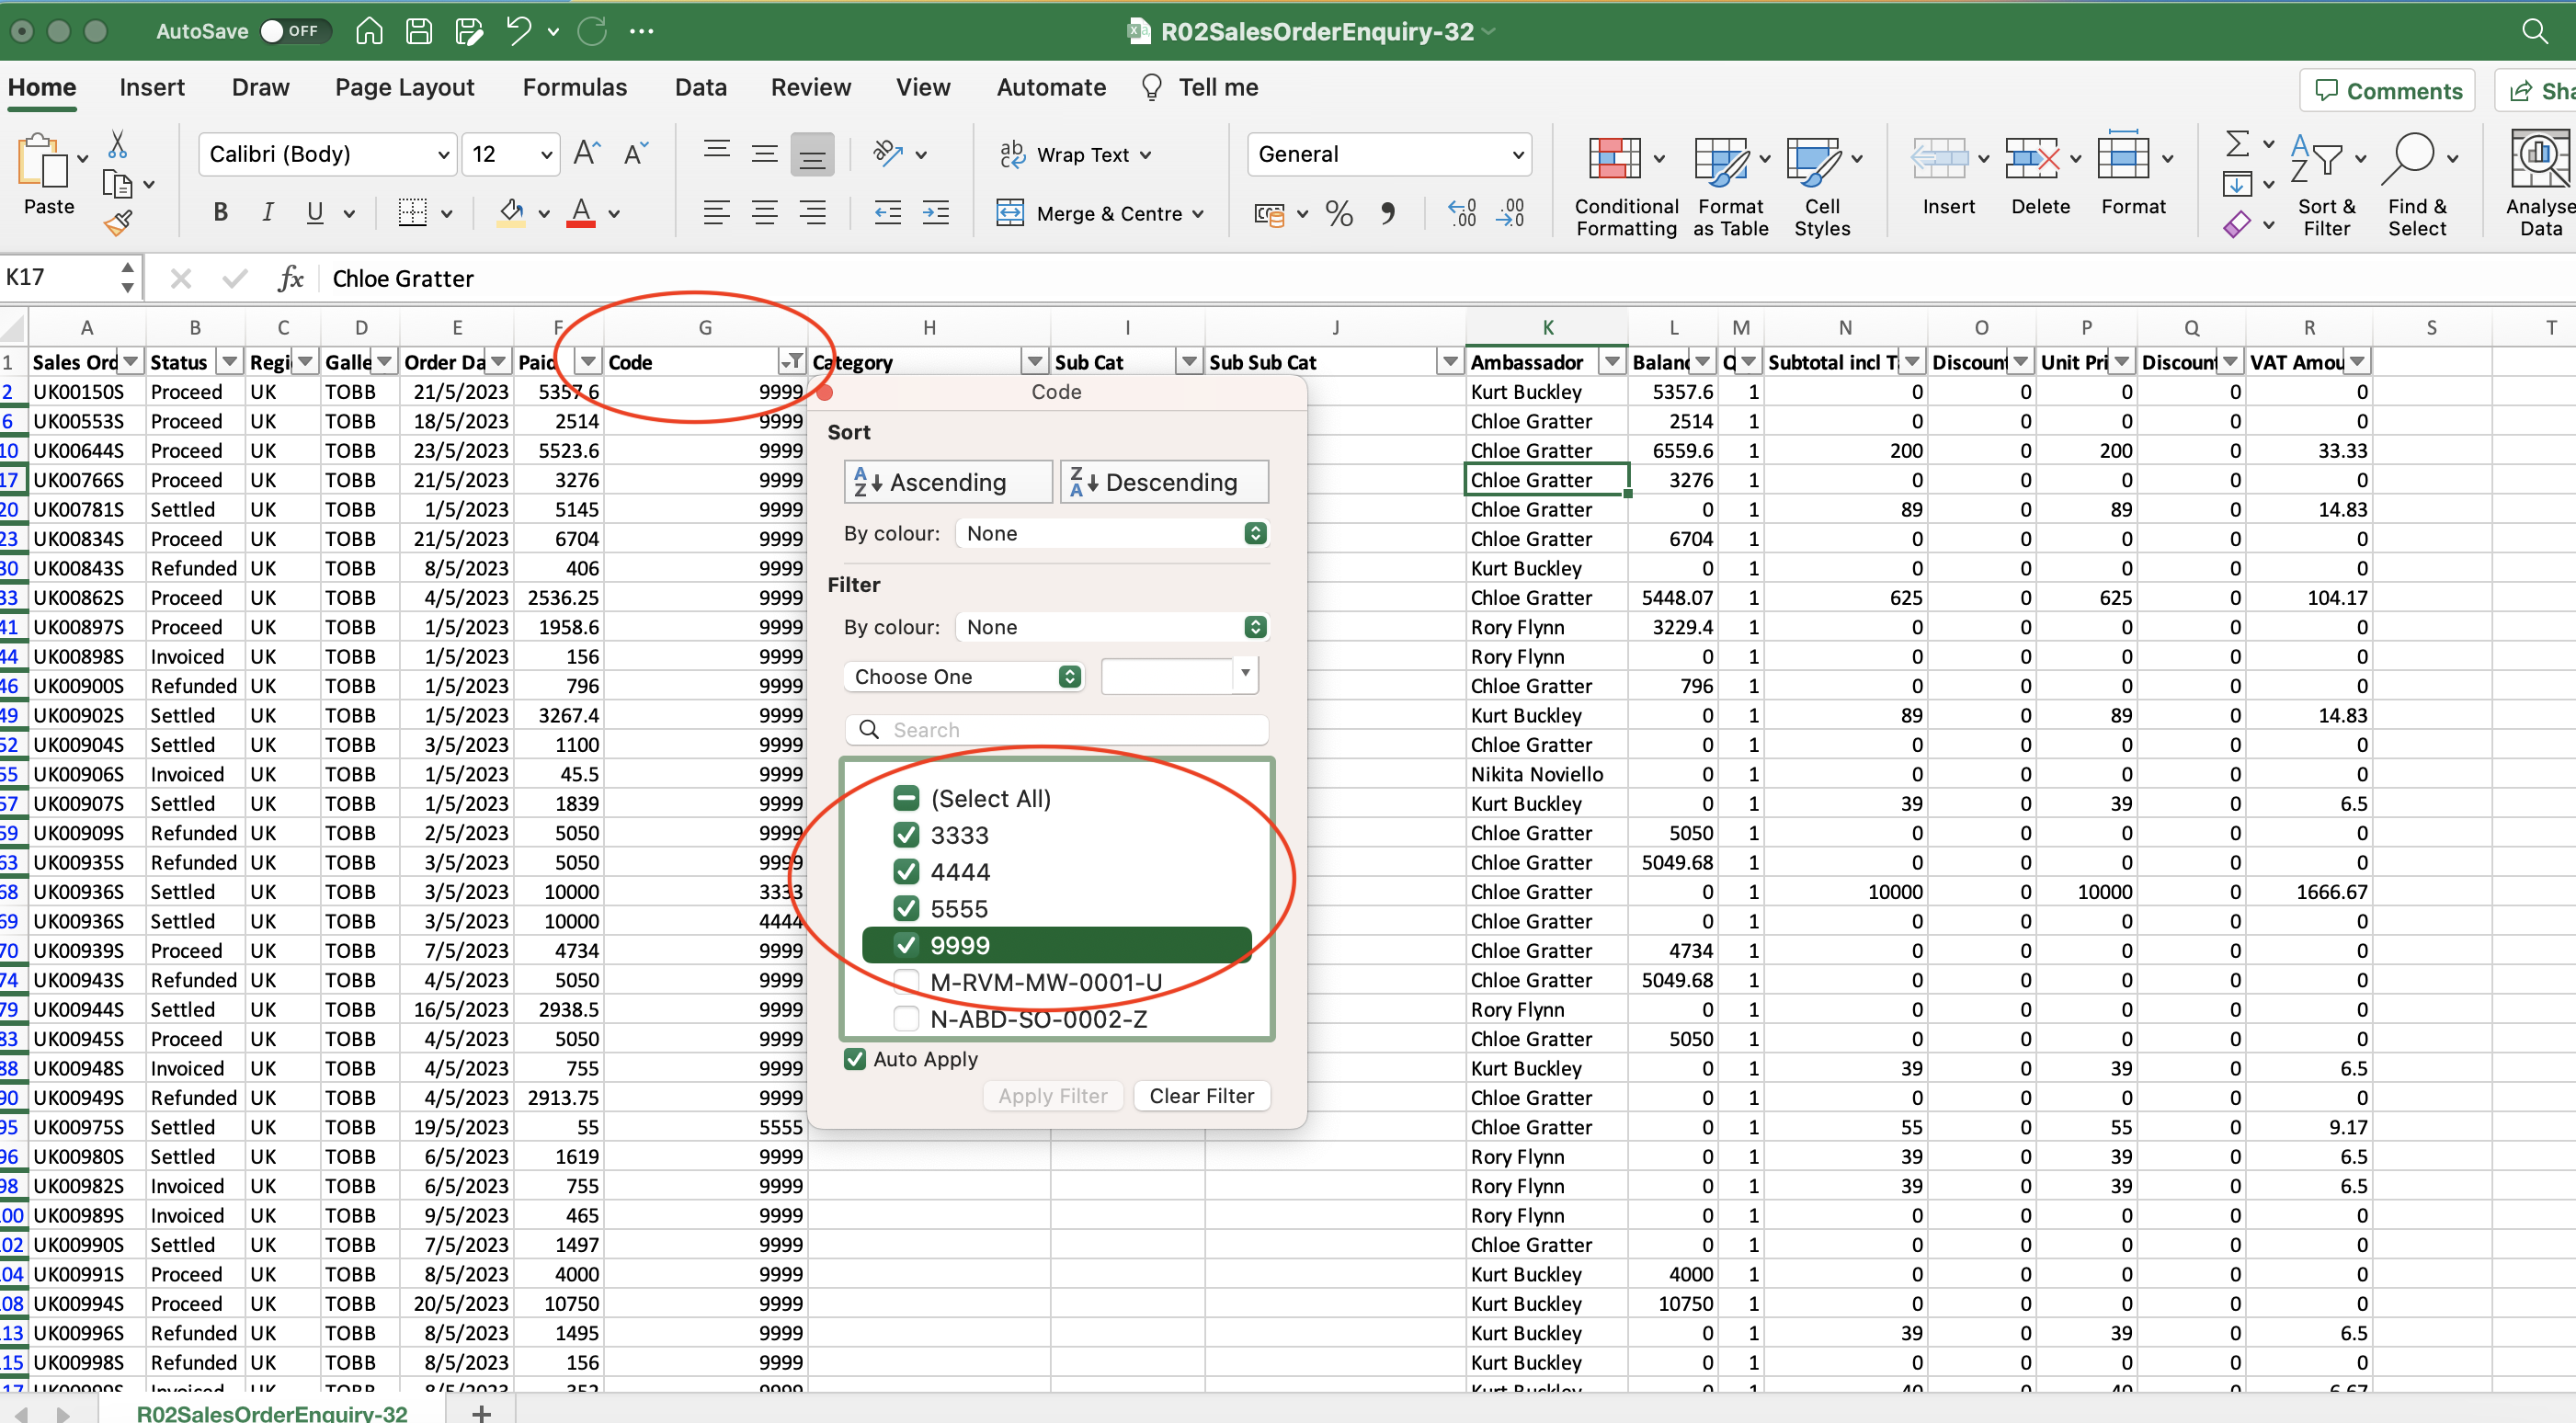This screenshot has height=1423, width=2576.
Task: Uncheck the 3333 filter checkbox
Action: pyautogui.click(x=906, y=834)
